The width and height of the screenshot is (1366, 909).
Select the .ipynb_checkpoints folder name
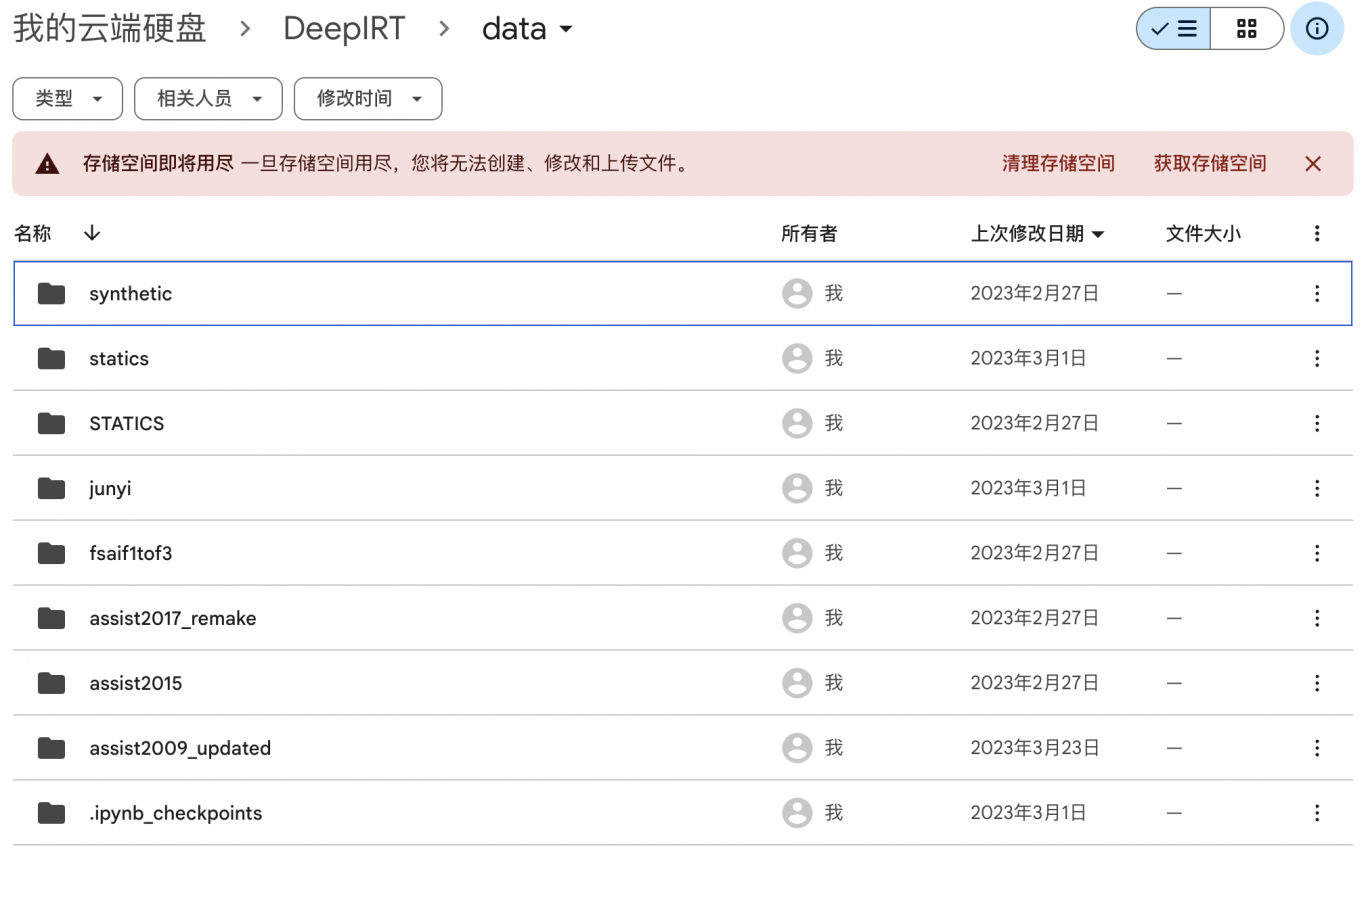point(176,813)
